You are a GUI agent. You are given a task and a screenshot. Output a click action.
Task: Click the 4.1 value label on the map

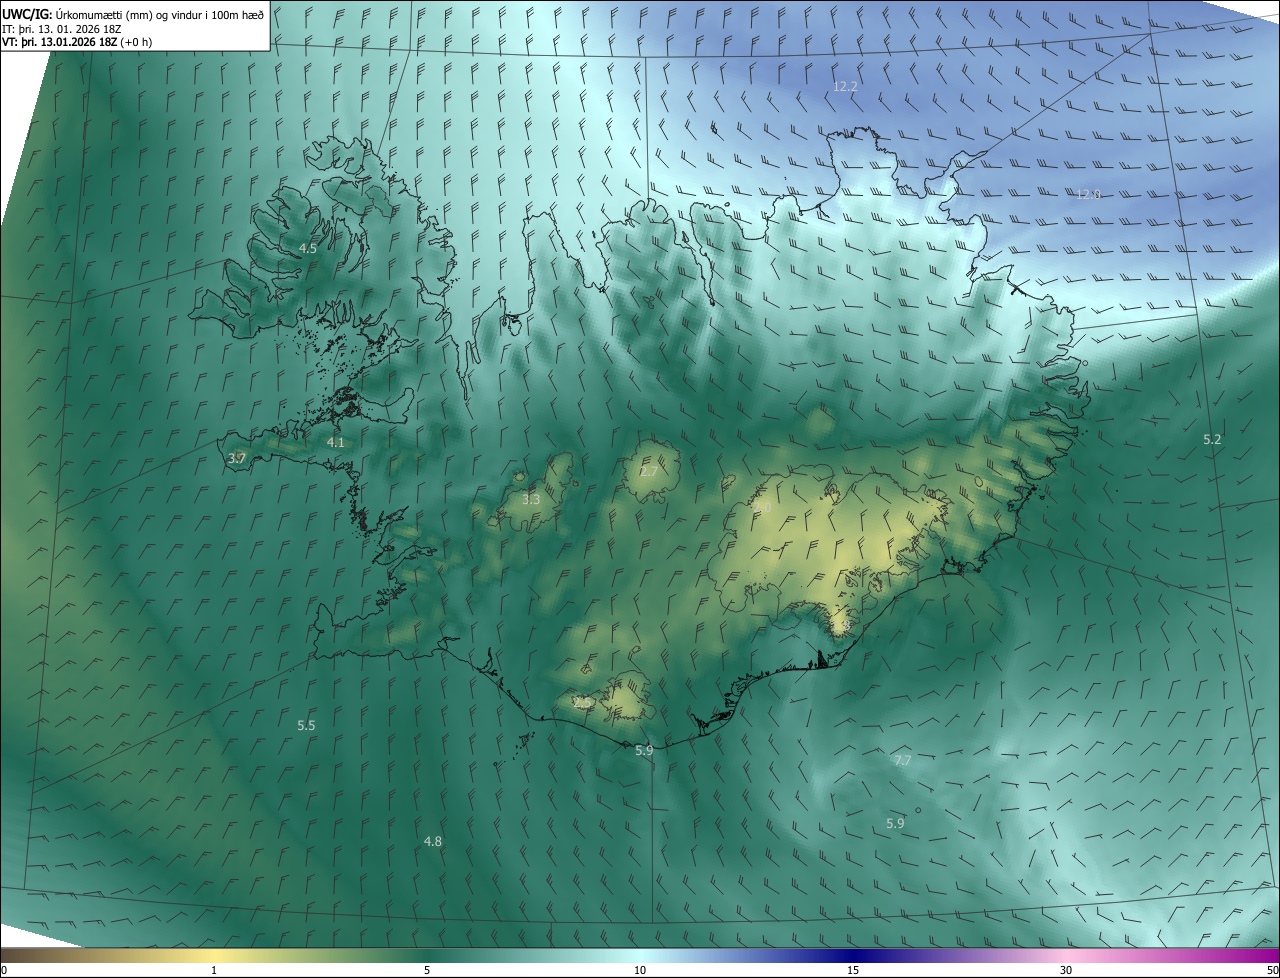(x=335, y=442)
